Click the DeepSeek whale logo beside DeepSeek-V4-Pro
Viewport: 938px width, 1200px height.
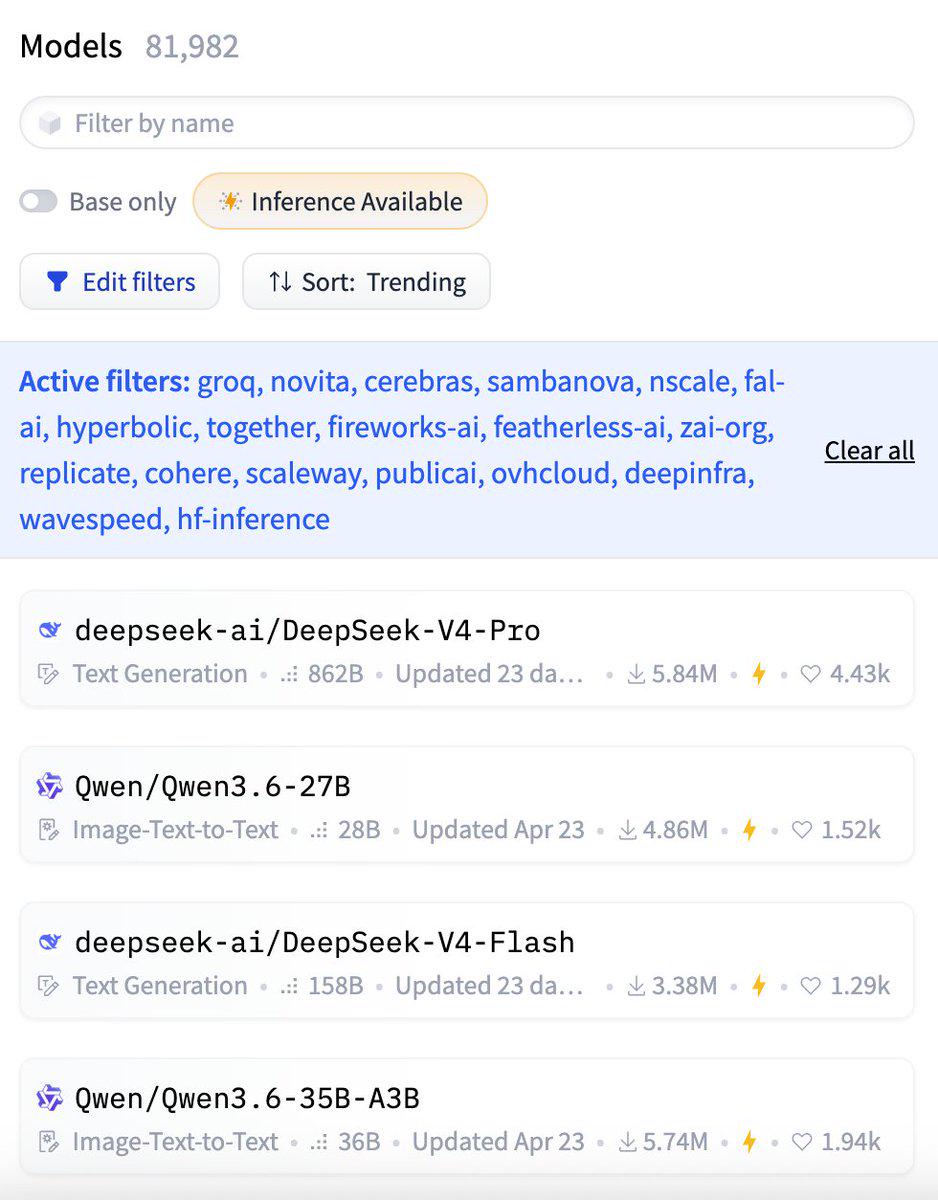tap(49, 631)
